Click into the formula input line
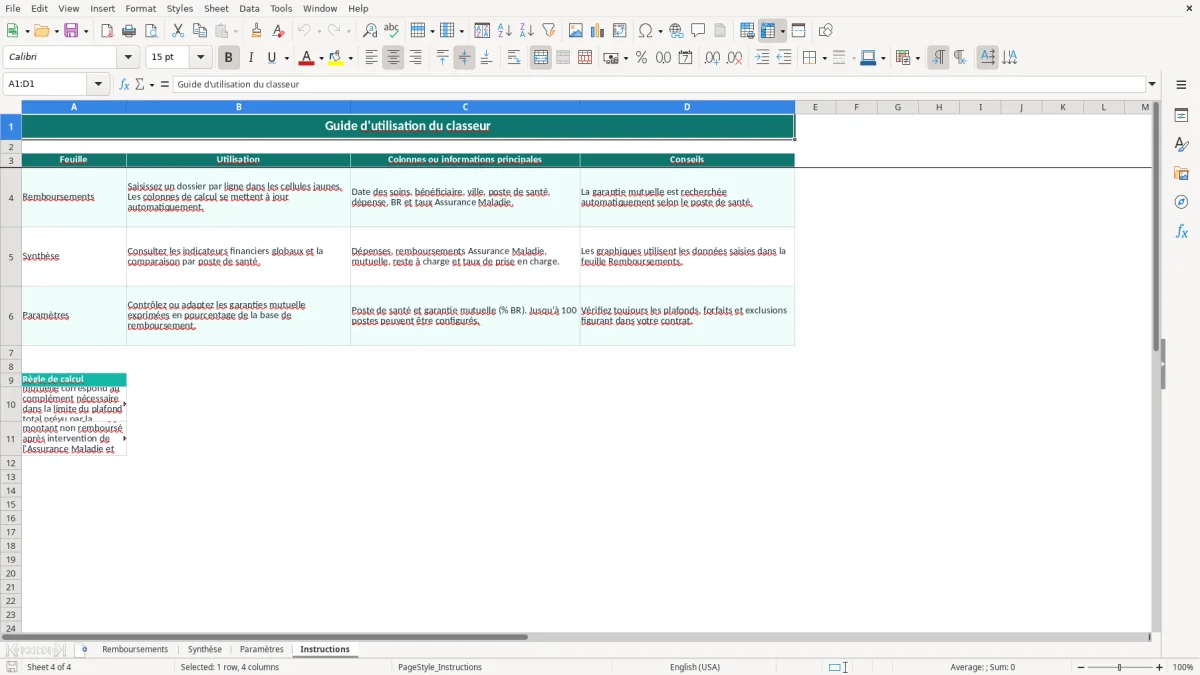This screenshot has width=1200, height=675. 660,84
